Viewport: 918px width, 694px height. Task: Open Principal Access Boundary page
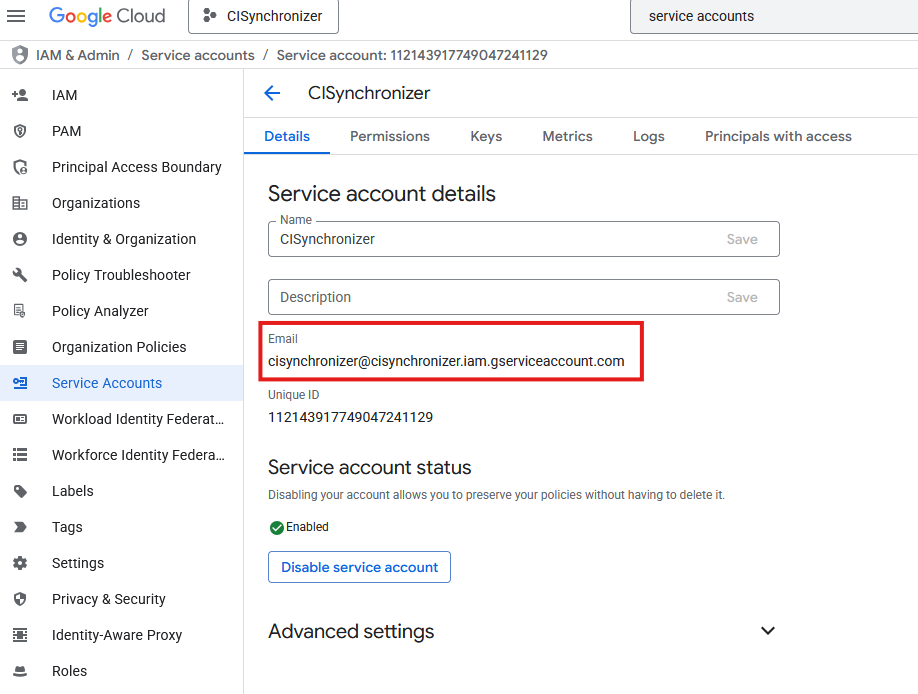pyautogui.click(x=136, y=167)
